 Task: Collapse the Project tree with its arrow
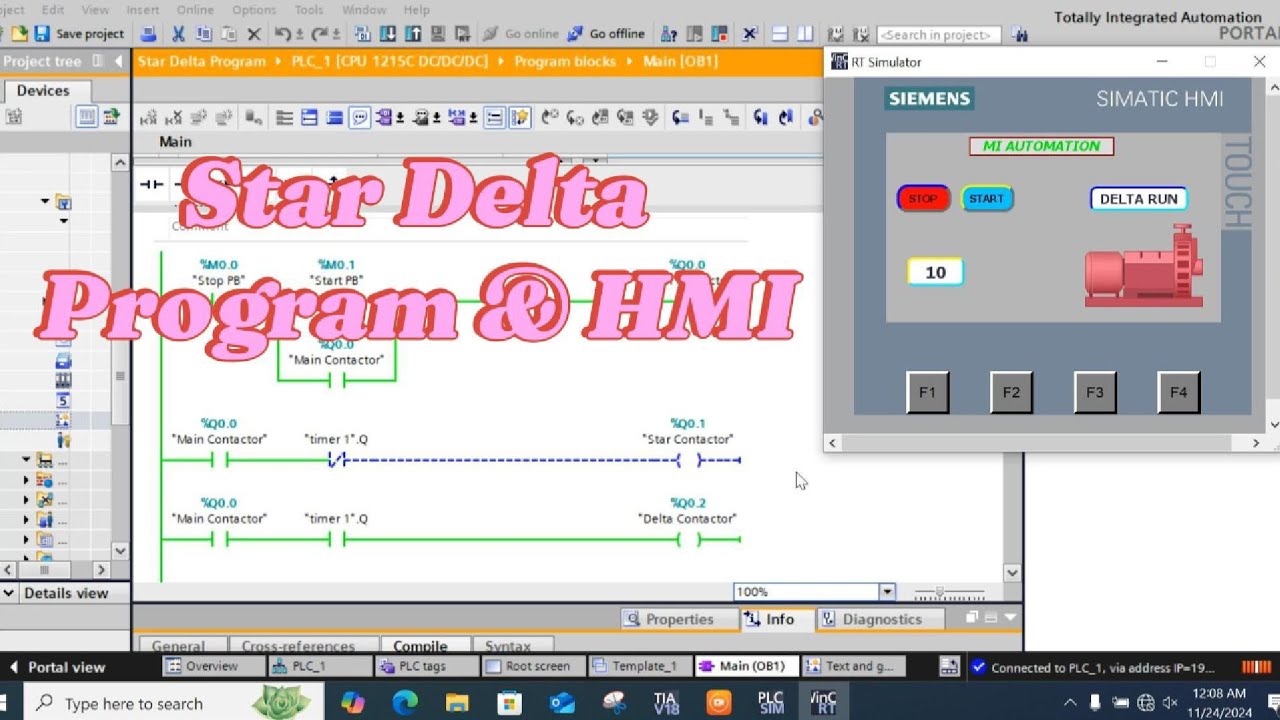coord(118,61)
